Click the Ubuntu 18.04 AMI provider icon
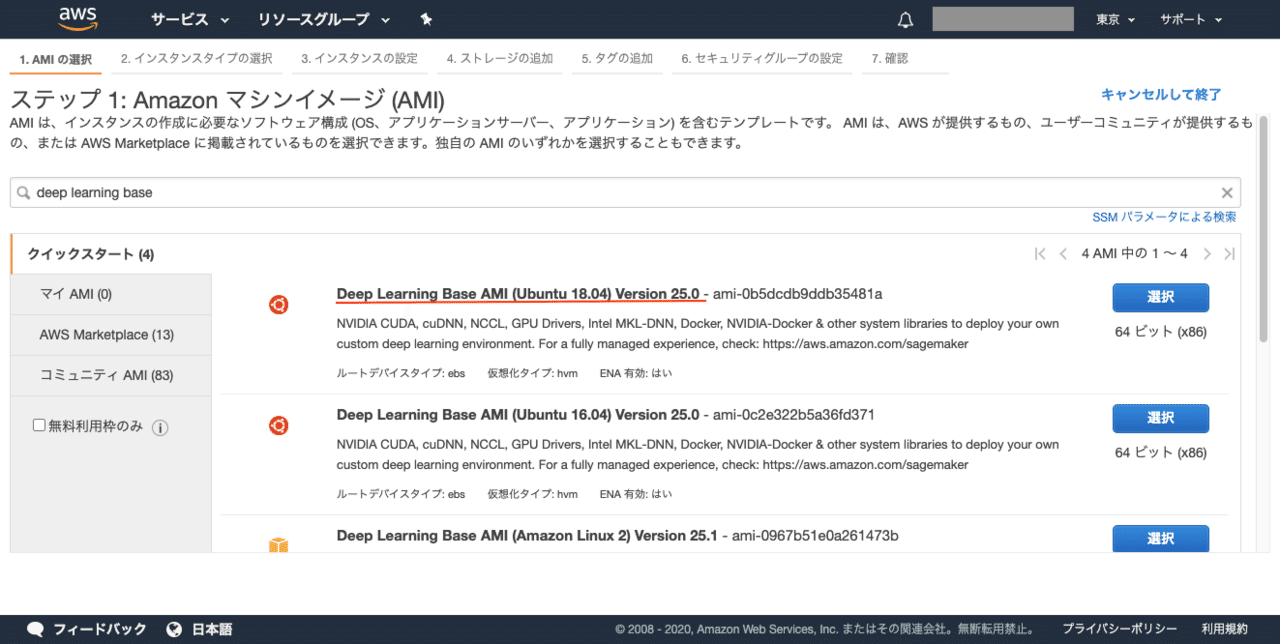Screen dimensions: 1280x644 (x=279, y=305)
